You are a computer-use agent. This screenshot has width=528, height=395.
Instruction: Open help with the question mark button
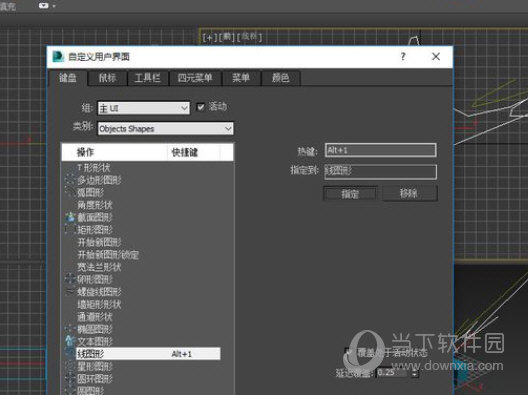tap(403, 56)
